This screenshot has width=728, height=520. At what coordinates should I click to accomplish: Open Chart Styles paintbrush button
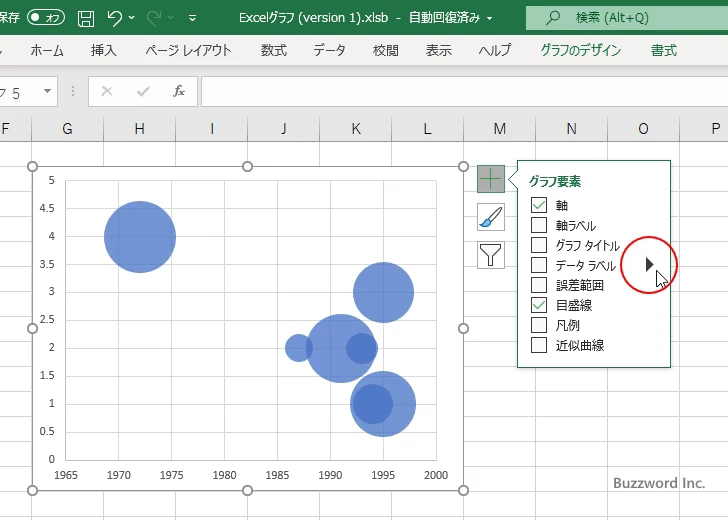click(491, 217)
